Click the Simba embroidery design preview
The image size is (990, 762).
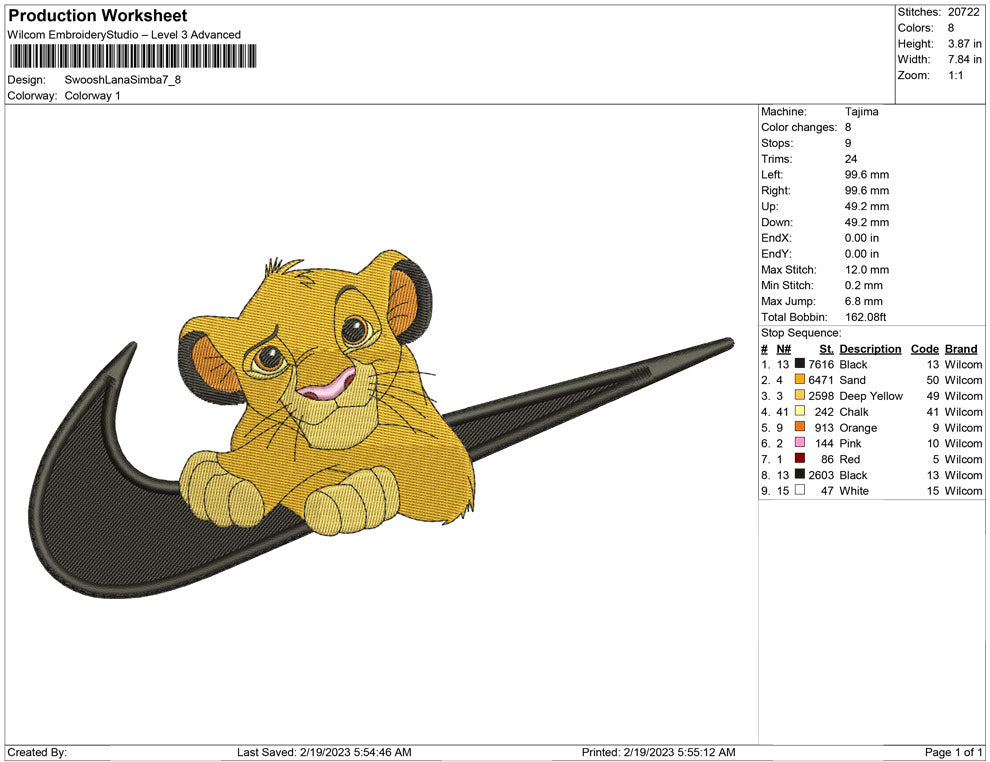coord(381,424)
